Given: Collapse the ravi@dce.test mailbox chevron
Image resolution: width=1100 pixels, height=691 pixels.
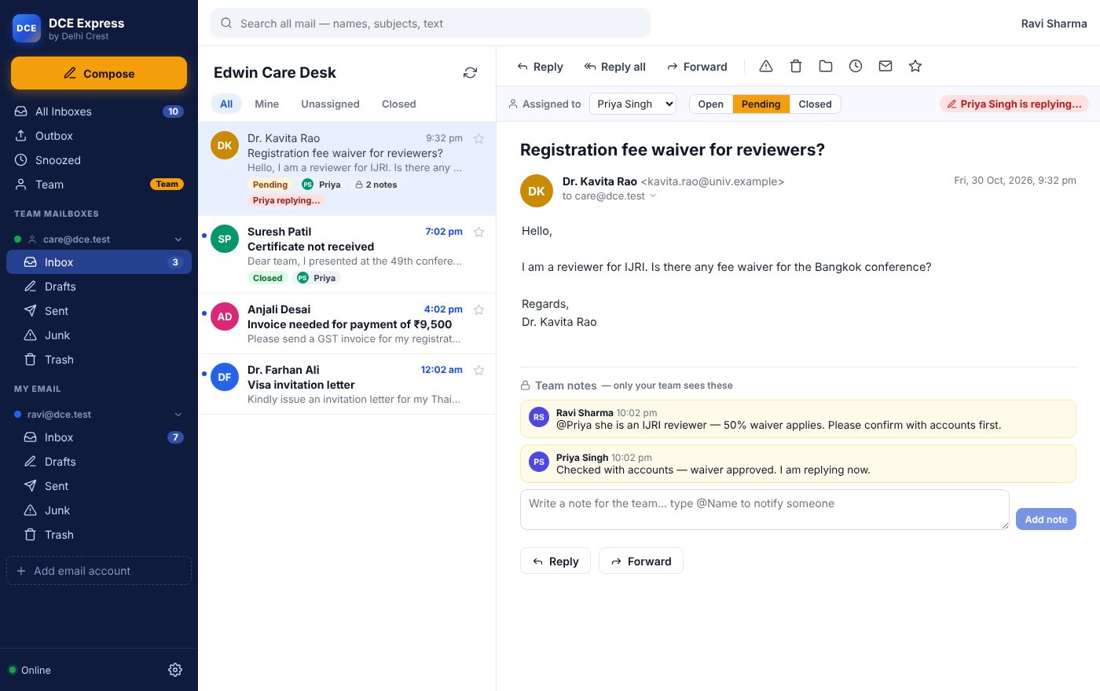Looking at the screenshot, I should [x=178, y=415].
